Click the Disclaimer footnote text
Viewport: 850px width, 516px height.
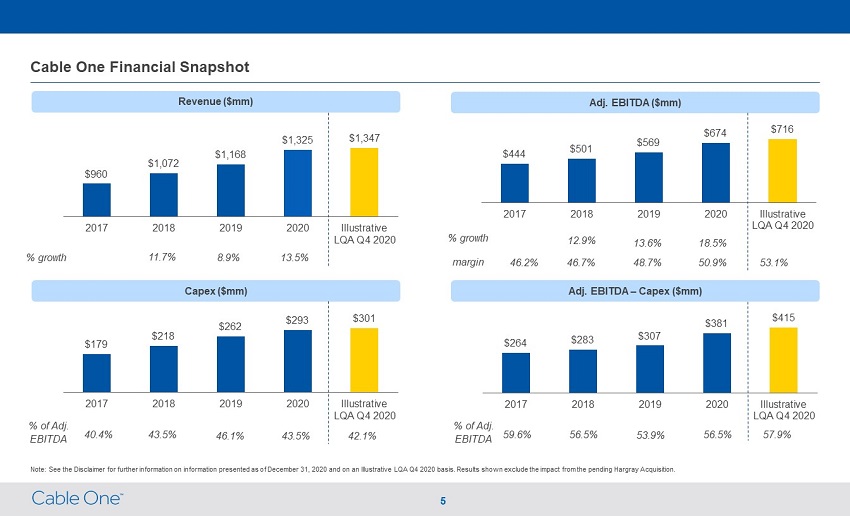tap(353, 469)
